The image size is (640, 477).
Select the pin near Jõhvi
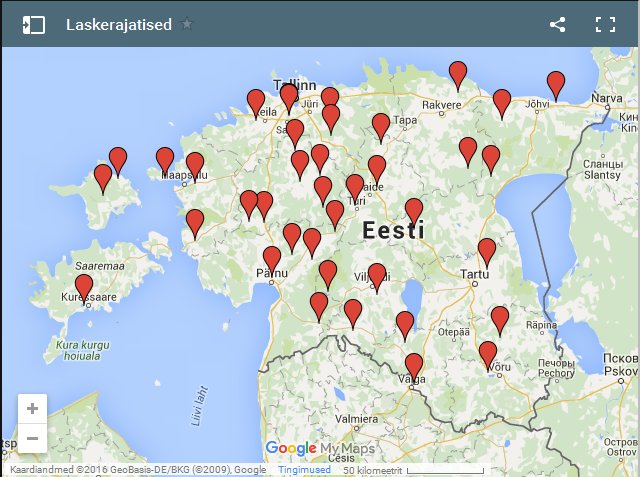point(555,83)
